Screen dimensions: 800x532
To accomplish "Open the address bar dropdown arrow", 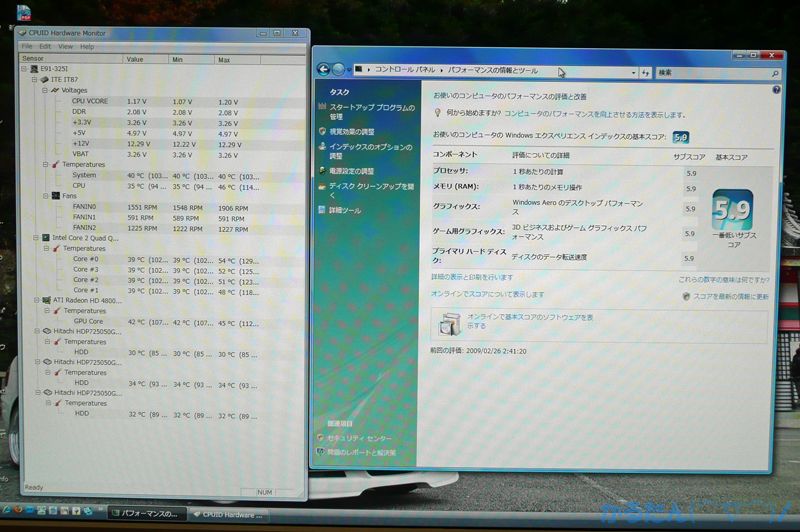I will coord(633,73).
